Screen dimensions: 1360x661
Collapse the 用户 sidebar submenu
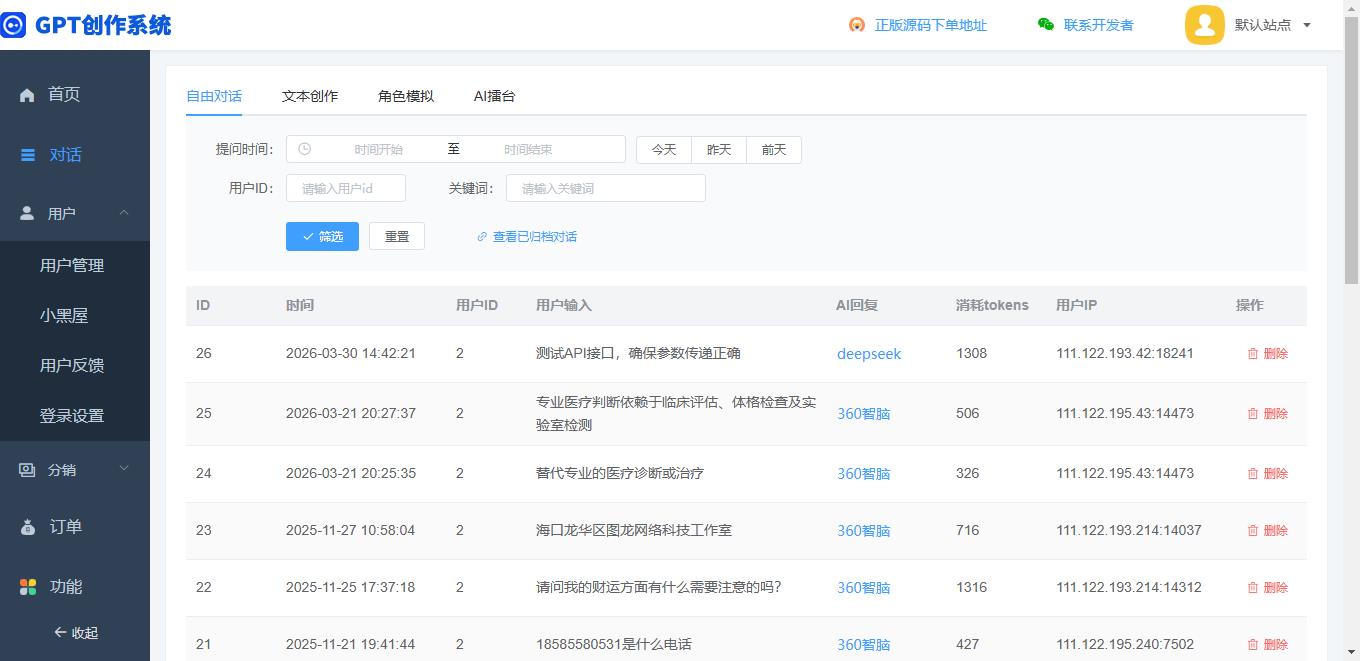[124, 213]
